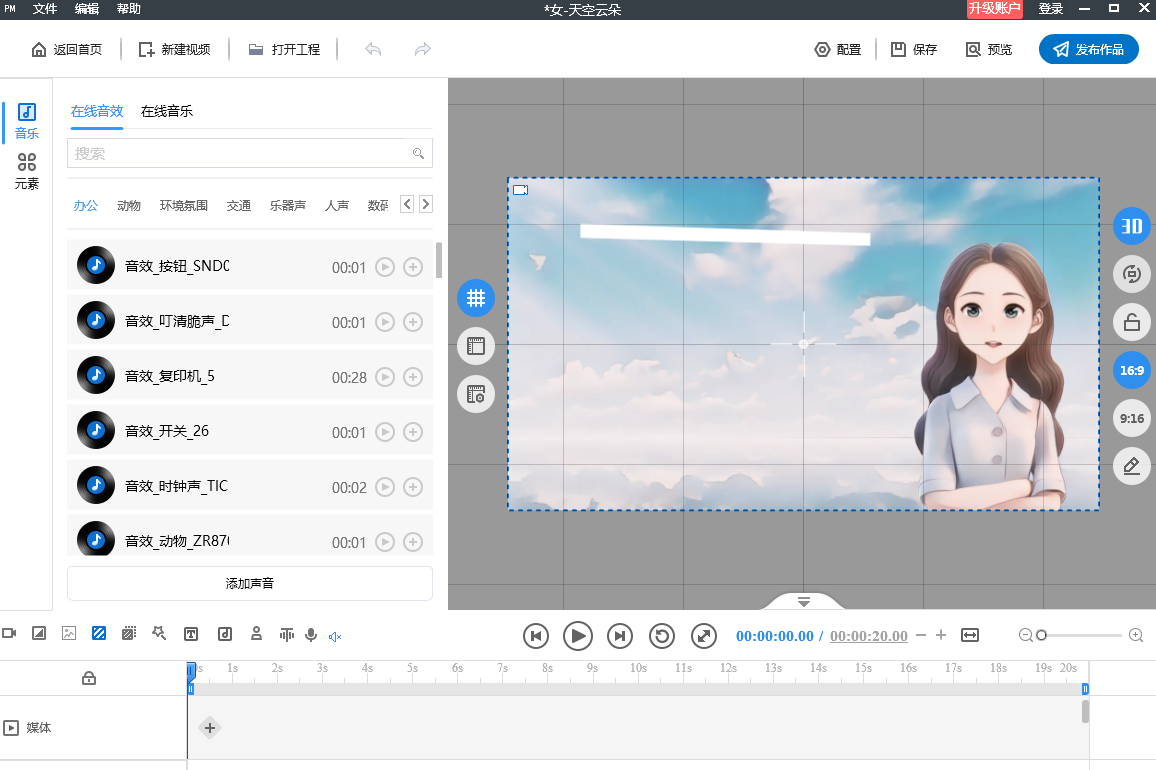Click 打开工程 button
This screenshot has width=1156, height=770.
(x=284, y=49)
